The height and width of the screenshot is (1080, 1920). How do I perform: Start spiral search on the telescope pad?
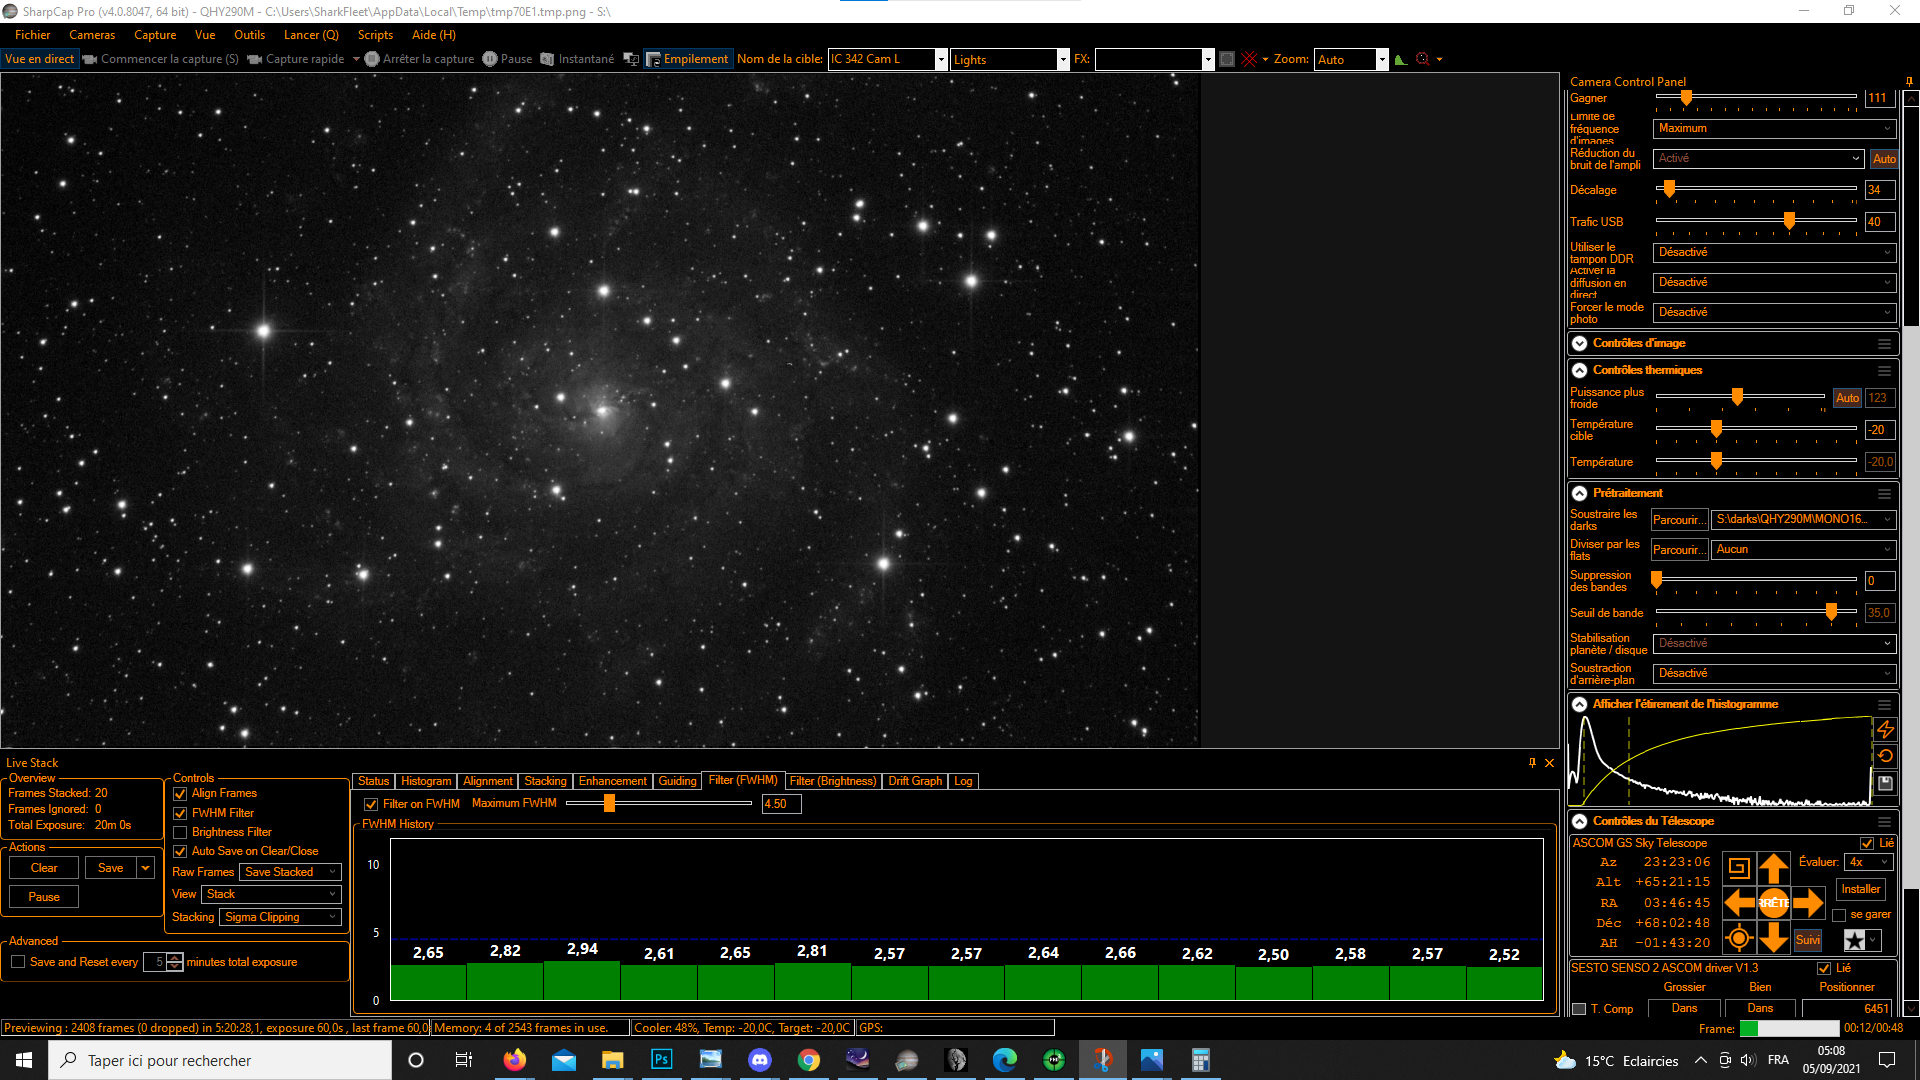(x=1739, y=868)
